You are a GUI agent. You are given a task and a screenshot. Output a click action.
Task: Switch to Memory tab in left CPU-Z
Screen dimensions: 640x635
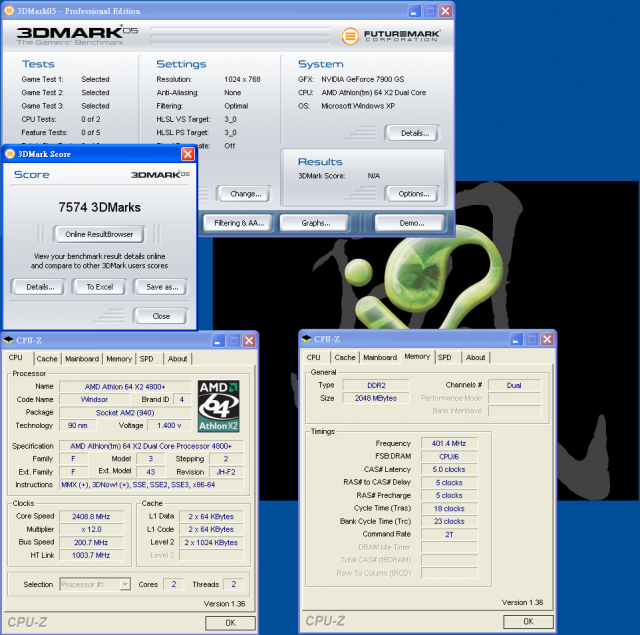(119, 359)
